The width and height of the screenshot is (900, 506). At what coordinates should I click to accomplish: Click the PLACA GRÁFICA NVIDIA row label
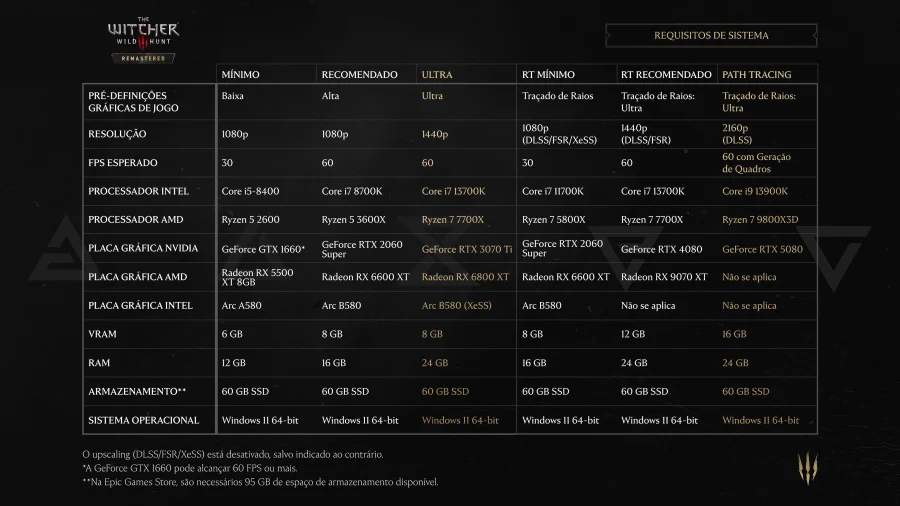pyautogui.click(x=143, y=248)
